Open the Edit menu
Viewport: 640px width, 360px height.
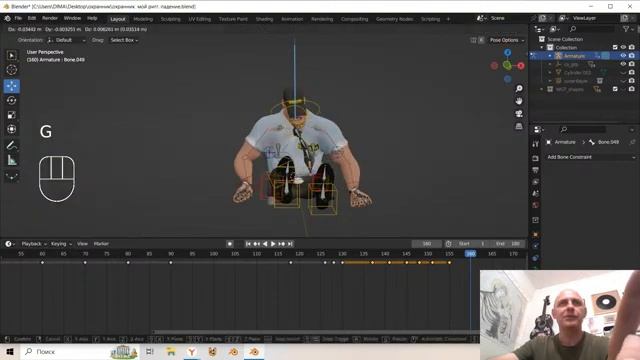tap(32, 18)
